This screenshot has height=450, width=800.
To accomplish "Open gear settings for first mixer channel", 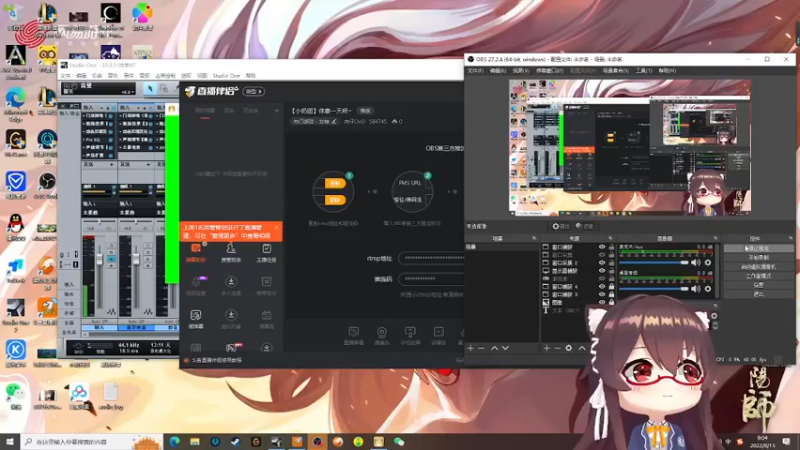I will [x=708, y=262].
